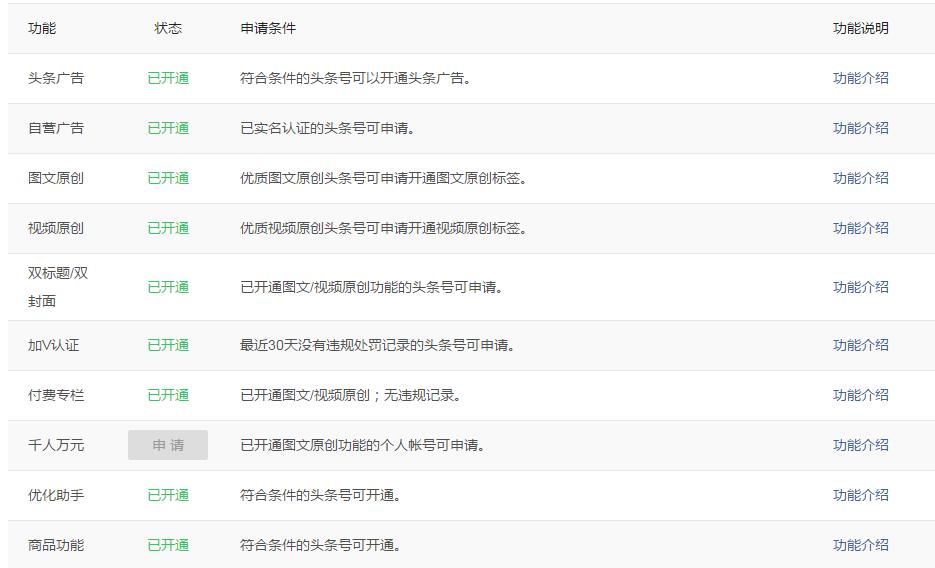Click 已开通 status of 视频原创

(168, 228)
